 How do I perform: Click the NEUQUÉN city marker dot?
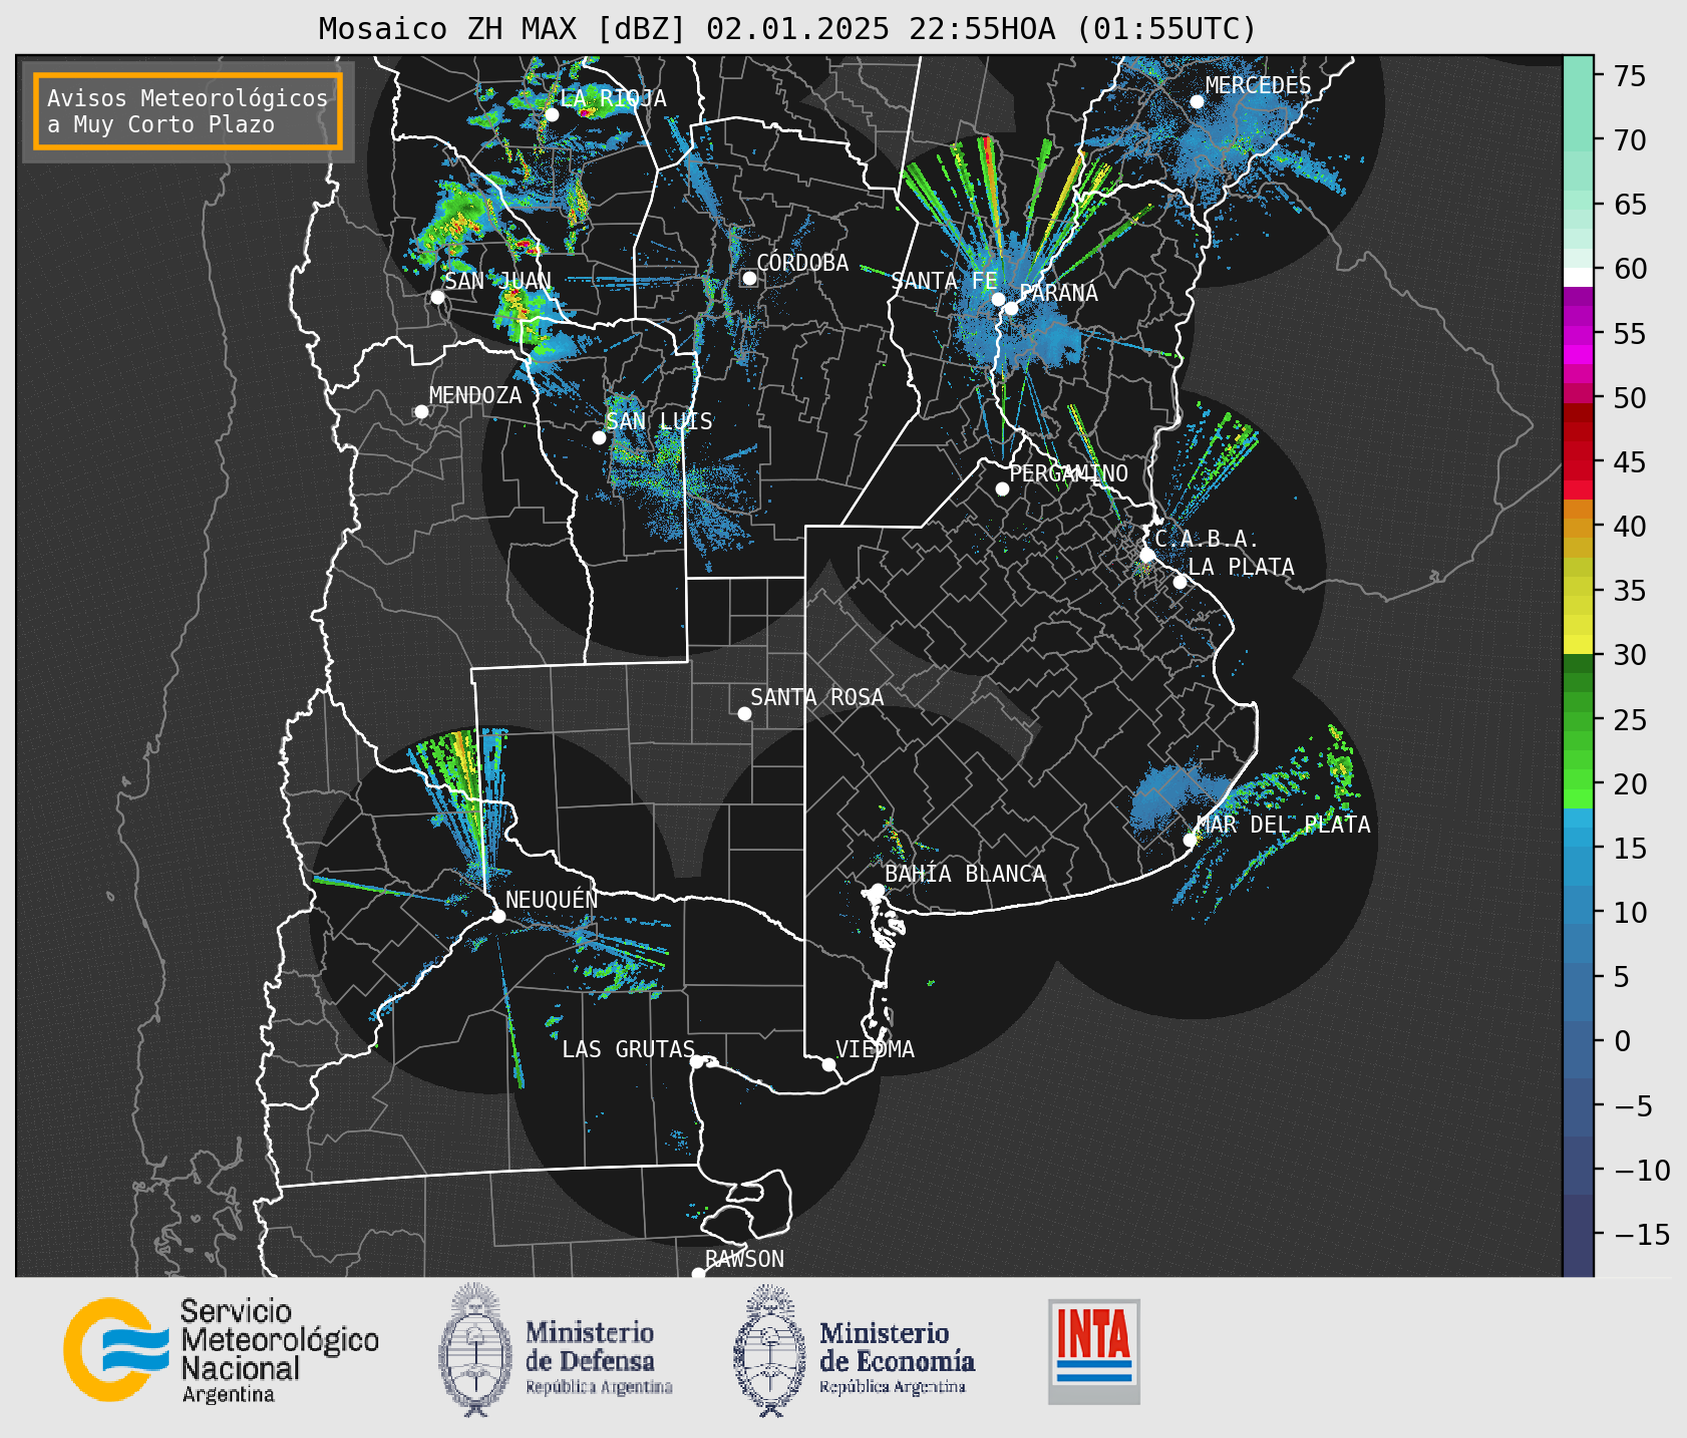(x=498, y=916)
